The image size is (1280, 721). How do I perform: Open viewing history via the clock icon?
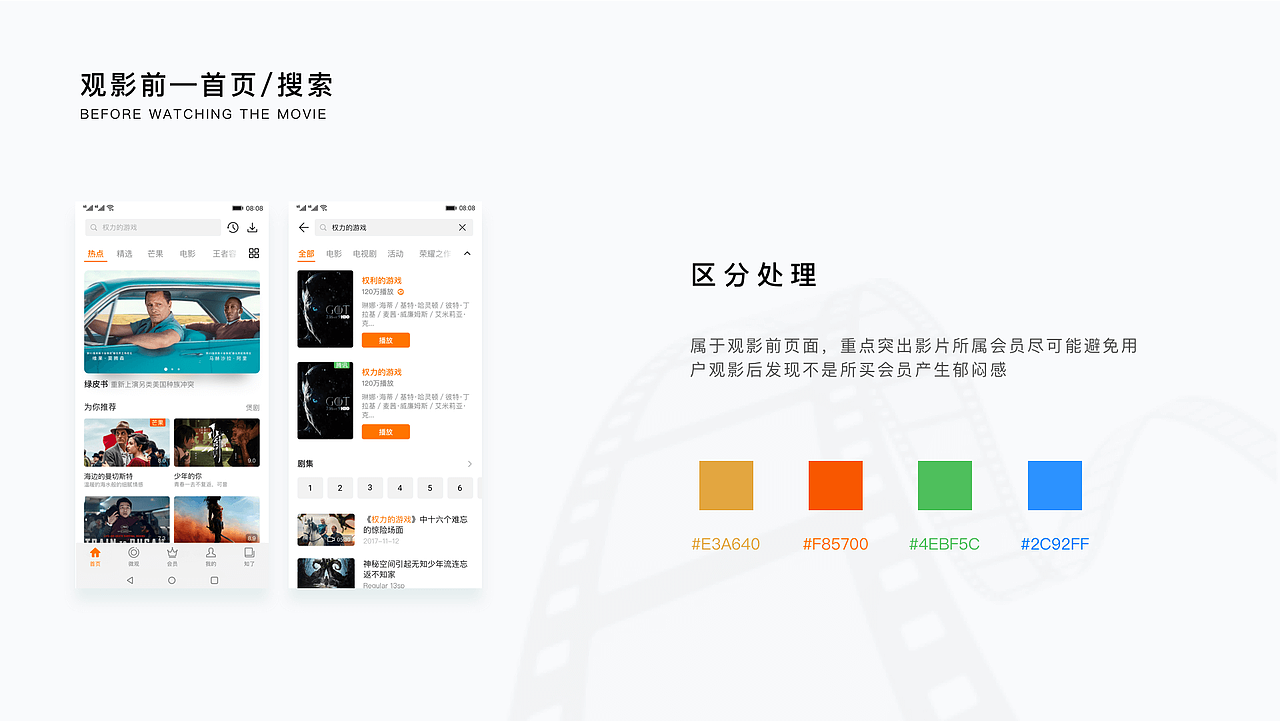tap(232, 229)
